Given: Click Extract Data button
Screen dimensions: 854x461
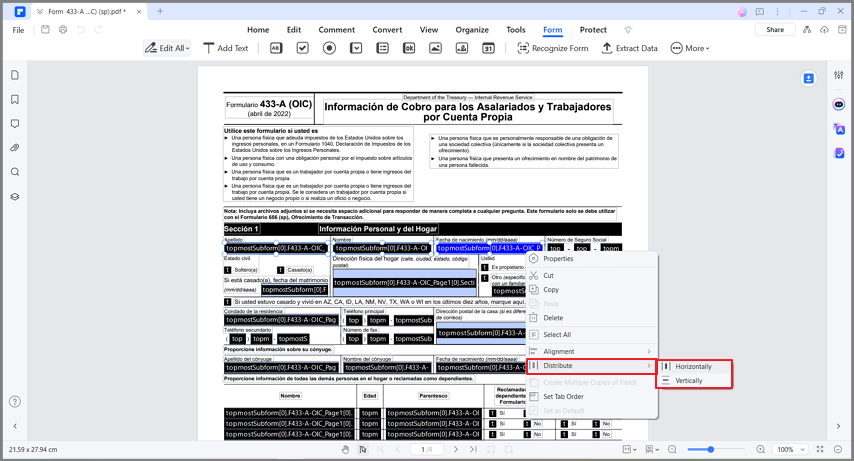Looking at the screenshot, I should pos(630,48).
